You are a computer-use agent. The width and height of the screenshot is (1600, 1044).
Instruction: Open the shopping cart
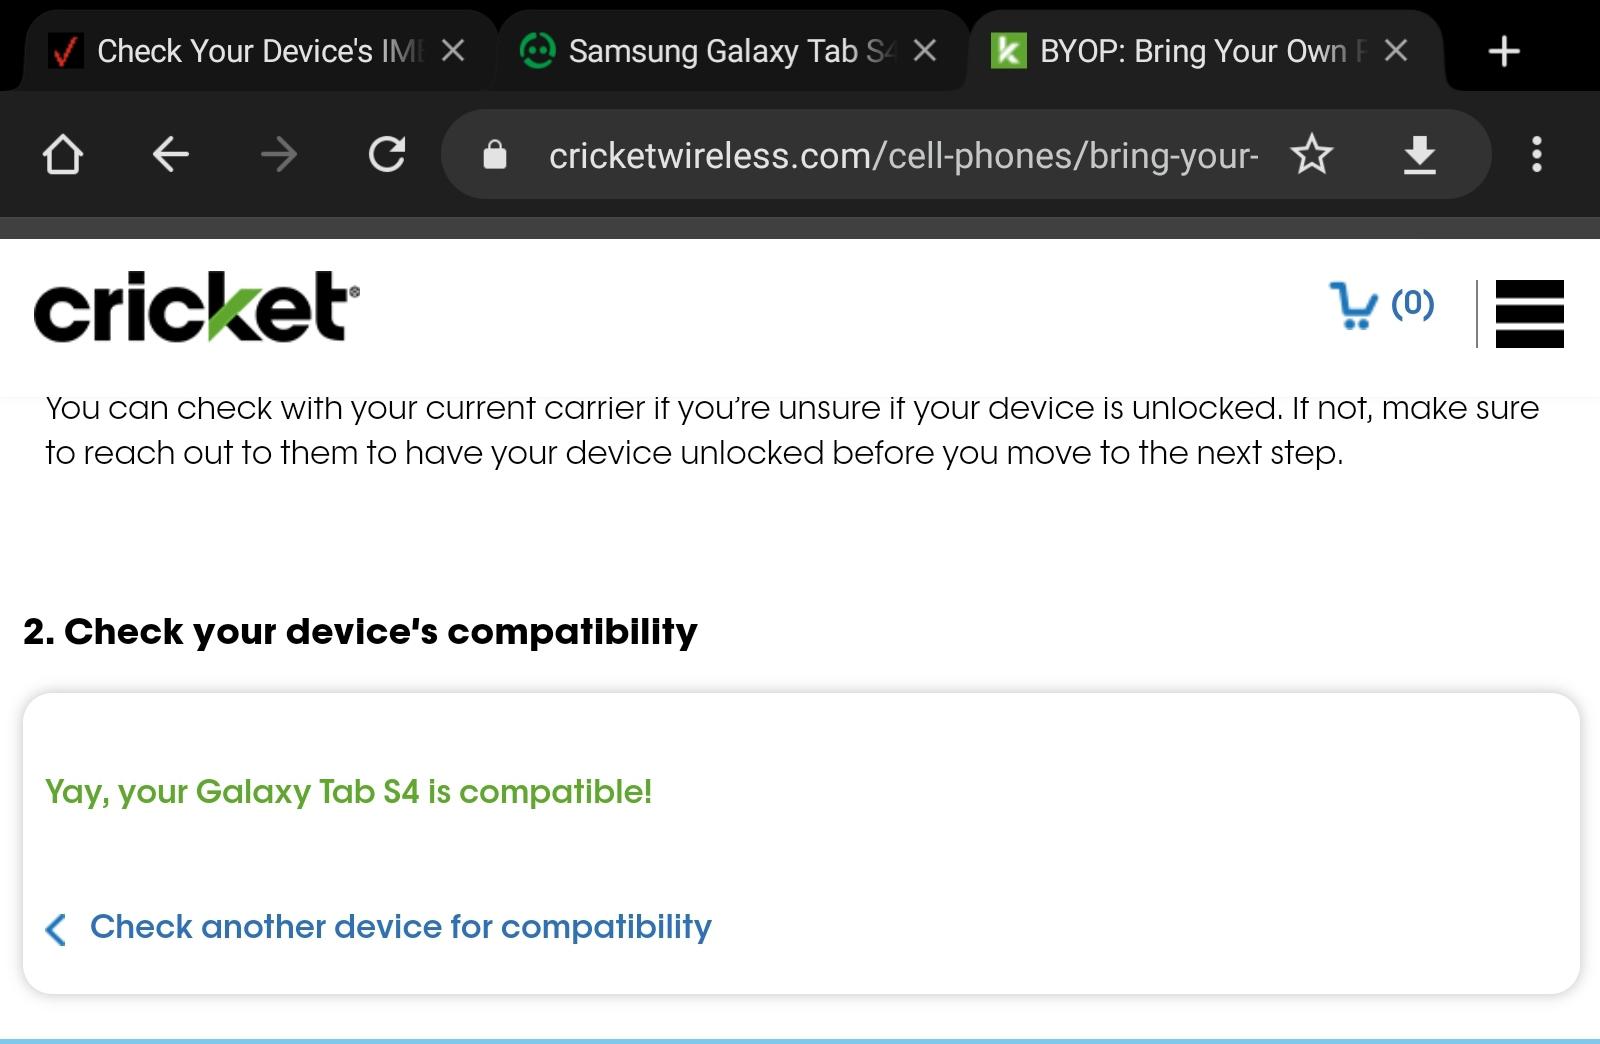[1382, 304]
